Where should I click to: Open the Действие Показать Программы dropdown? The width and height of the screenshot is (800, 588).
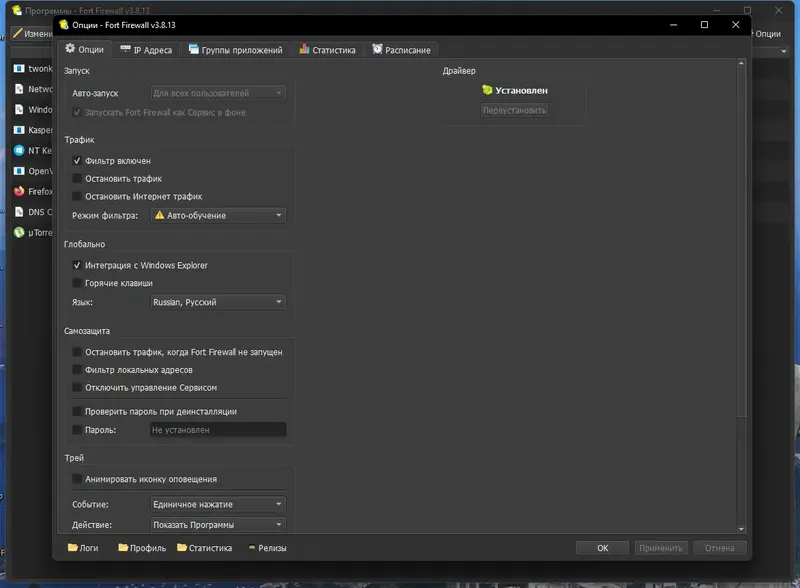(218, 525)
